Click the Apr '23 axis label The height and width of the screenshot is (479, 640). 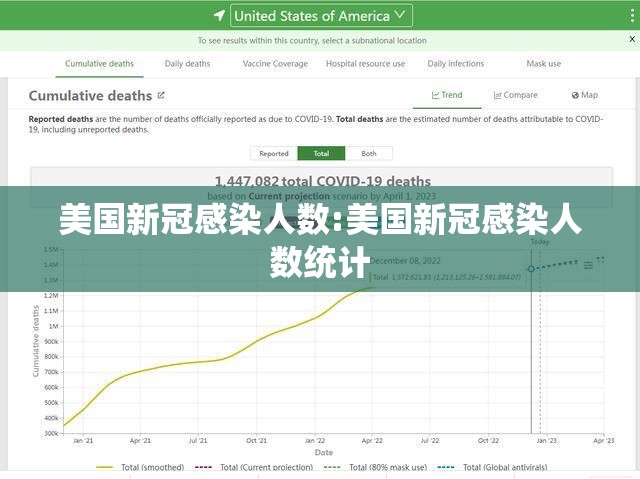click(603, 441)
